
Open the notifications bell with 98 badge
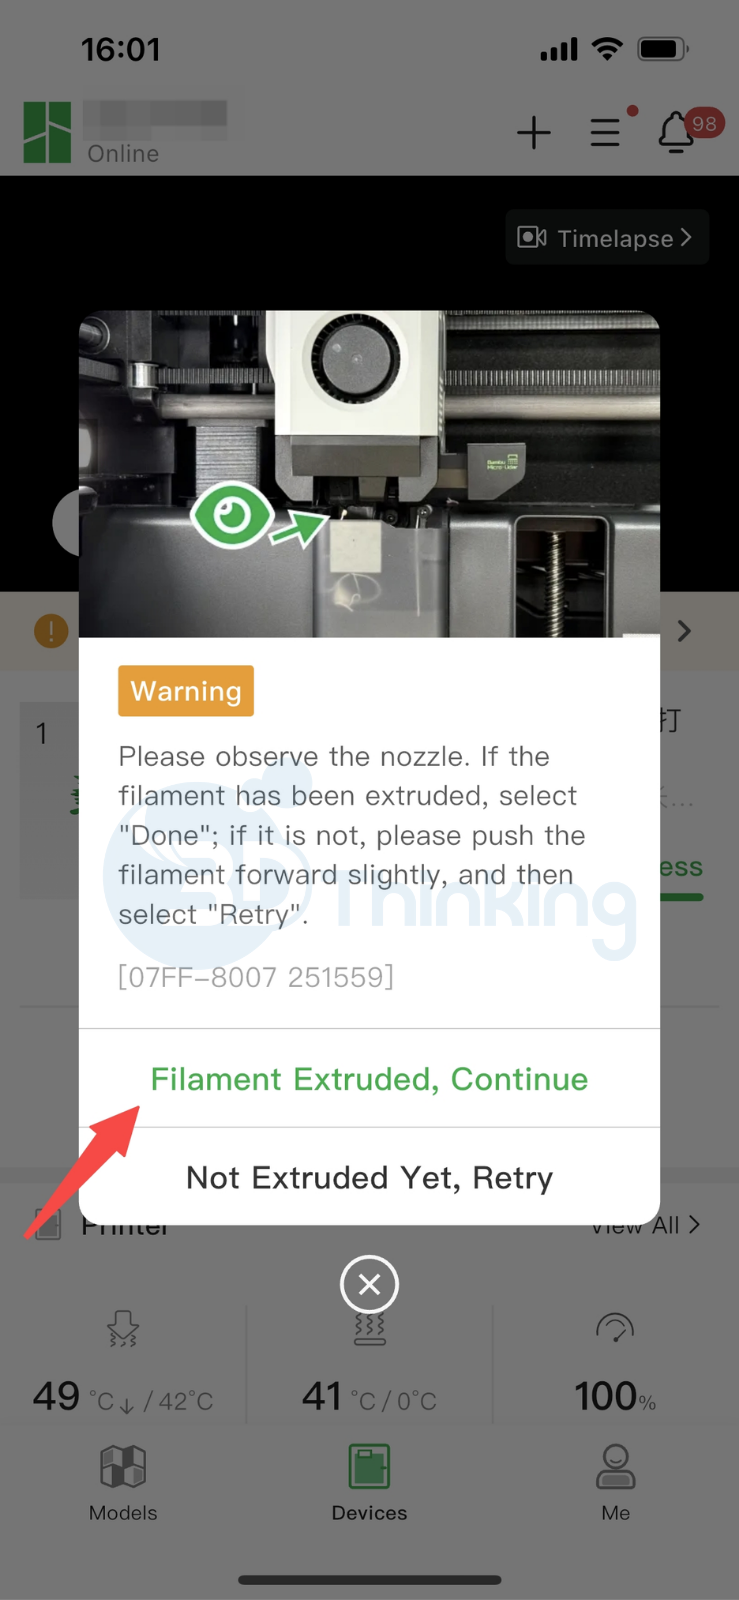(x=677, y=131)
